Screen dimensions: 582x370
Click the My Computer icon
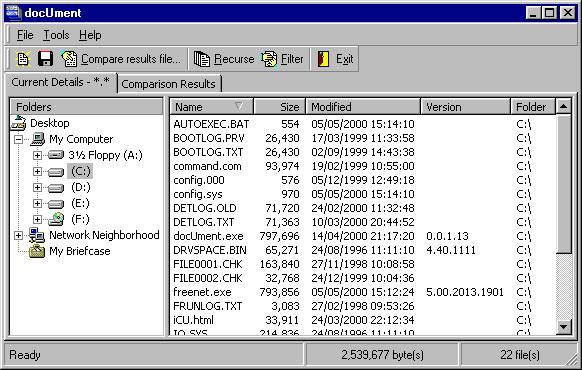[x=37, y=139]
